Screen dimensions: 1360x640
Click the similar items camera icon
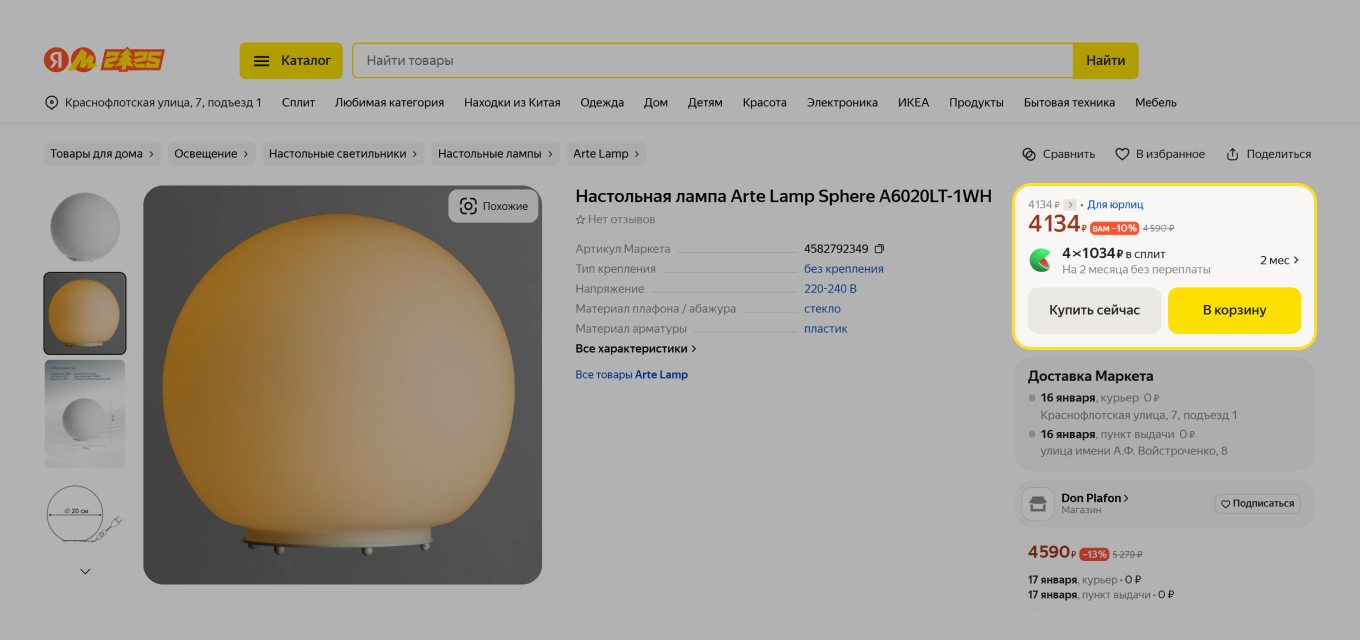click(x=468, y=206)
